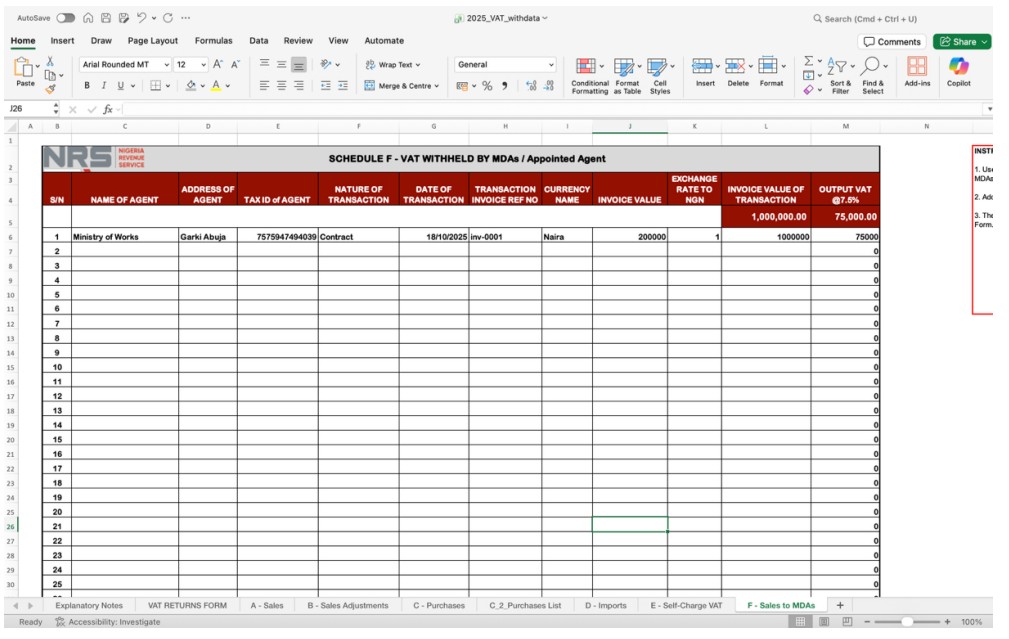Viewport: 1009px width, 639px height.
Task: Select the Format Painter brush
Action: coord(50,89)
